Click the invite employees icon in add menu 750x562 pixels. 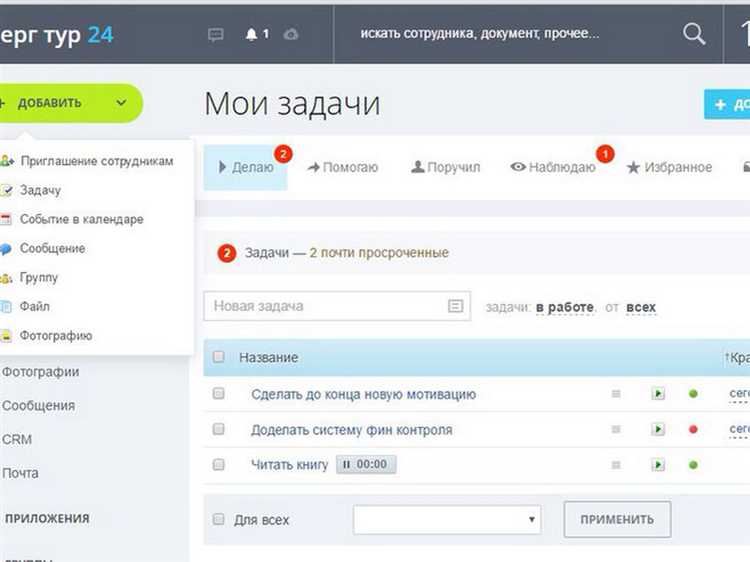7,161
